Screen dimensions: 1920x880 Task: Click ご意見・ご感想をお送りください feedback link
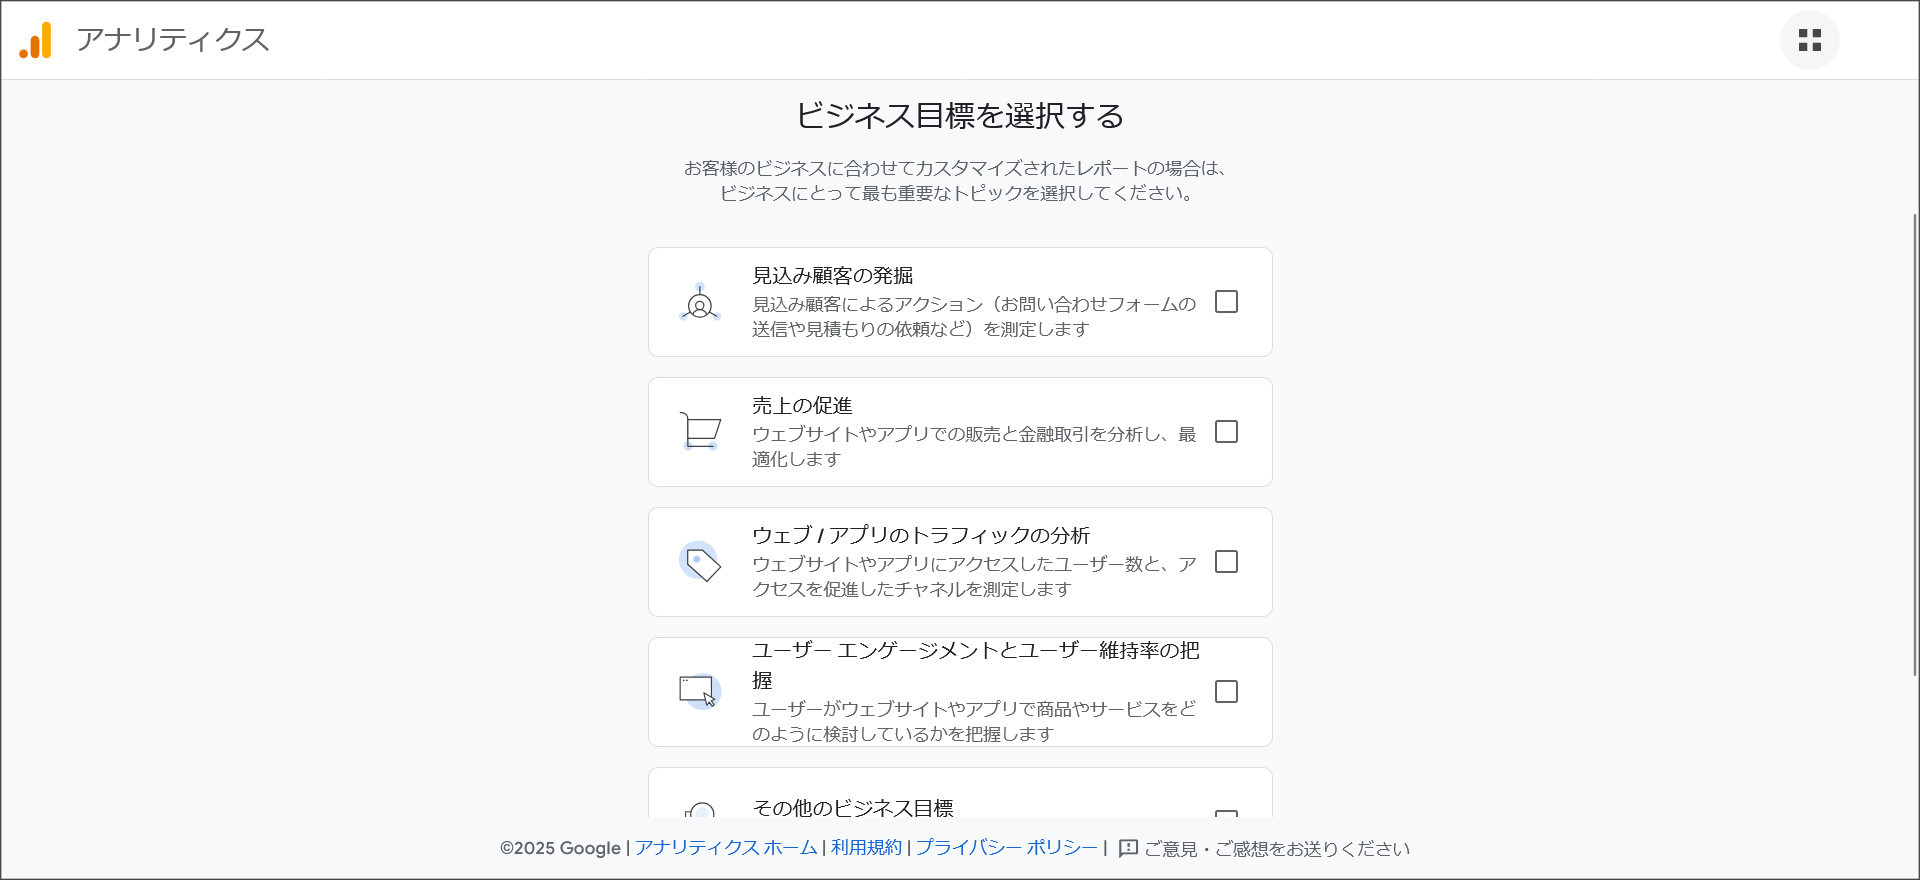click(1277, 848)
